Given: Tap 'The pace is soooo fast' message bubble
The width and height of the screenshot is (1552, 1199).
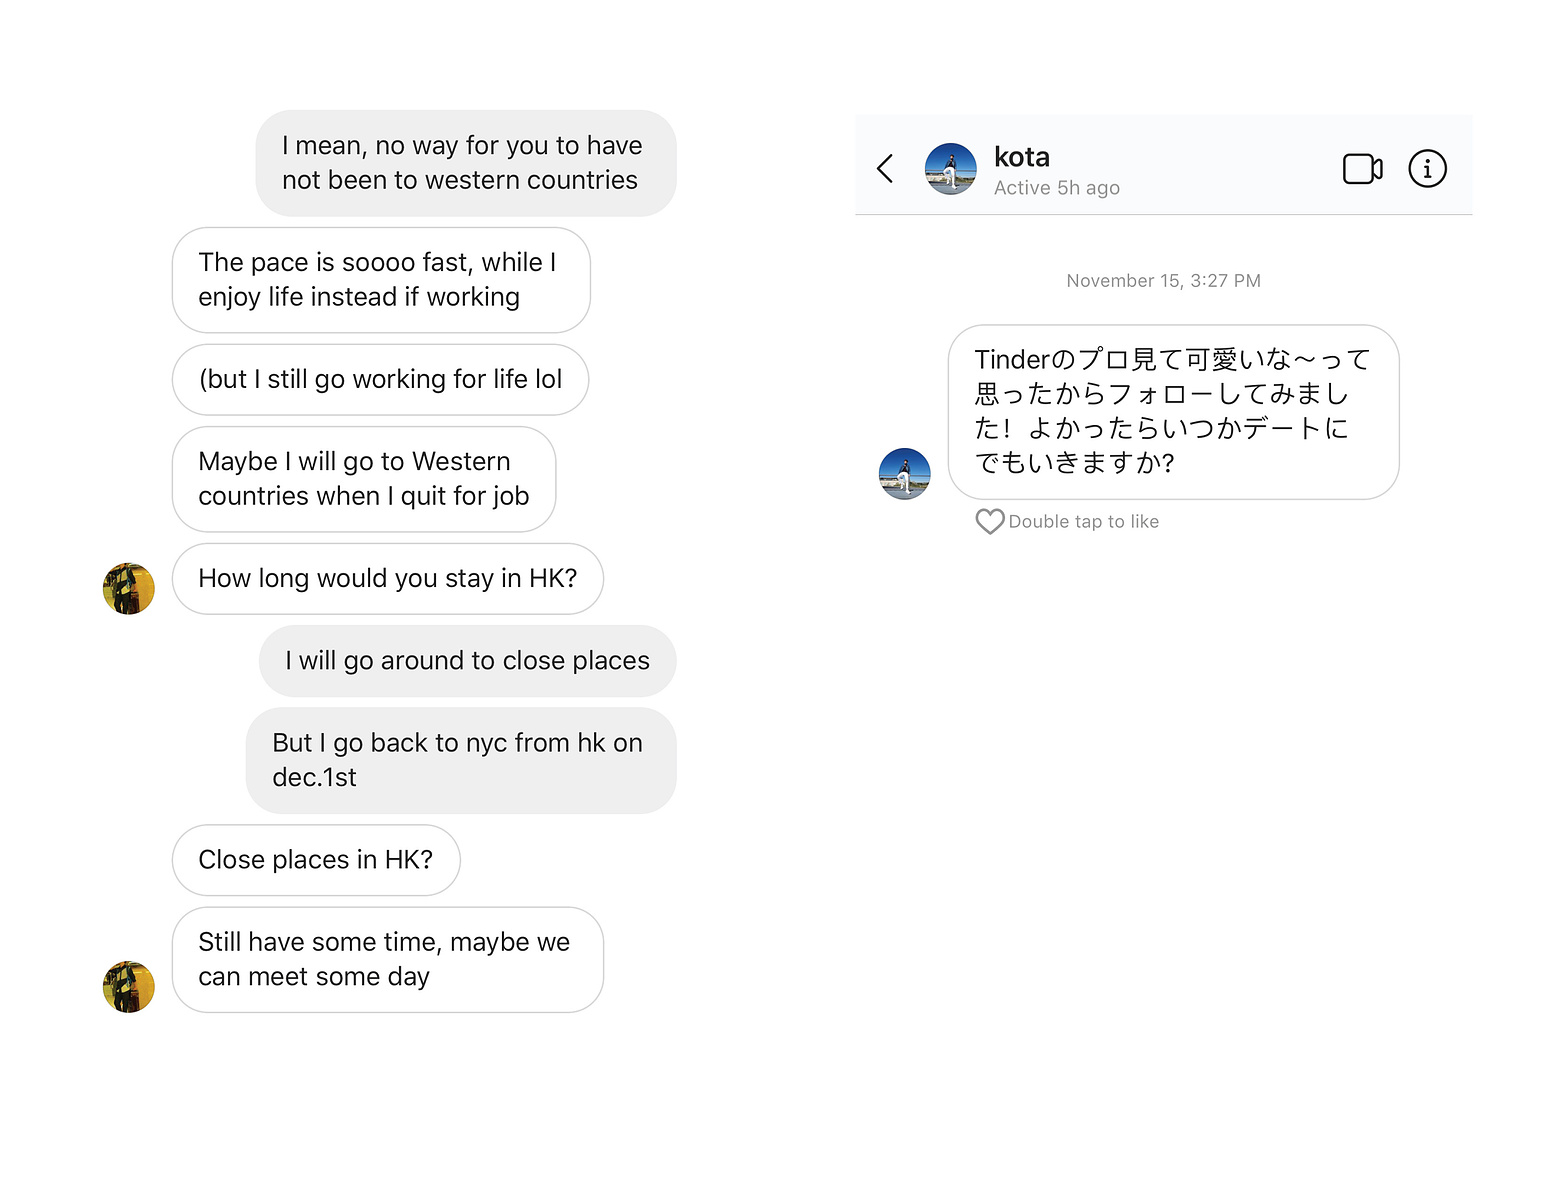Looking at the screenshot, I should [x=381, y=280].
